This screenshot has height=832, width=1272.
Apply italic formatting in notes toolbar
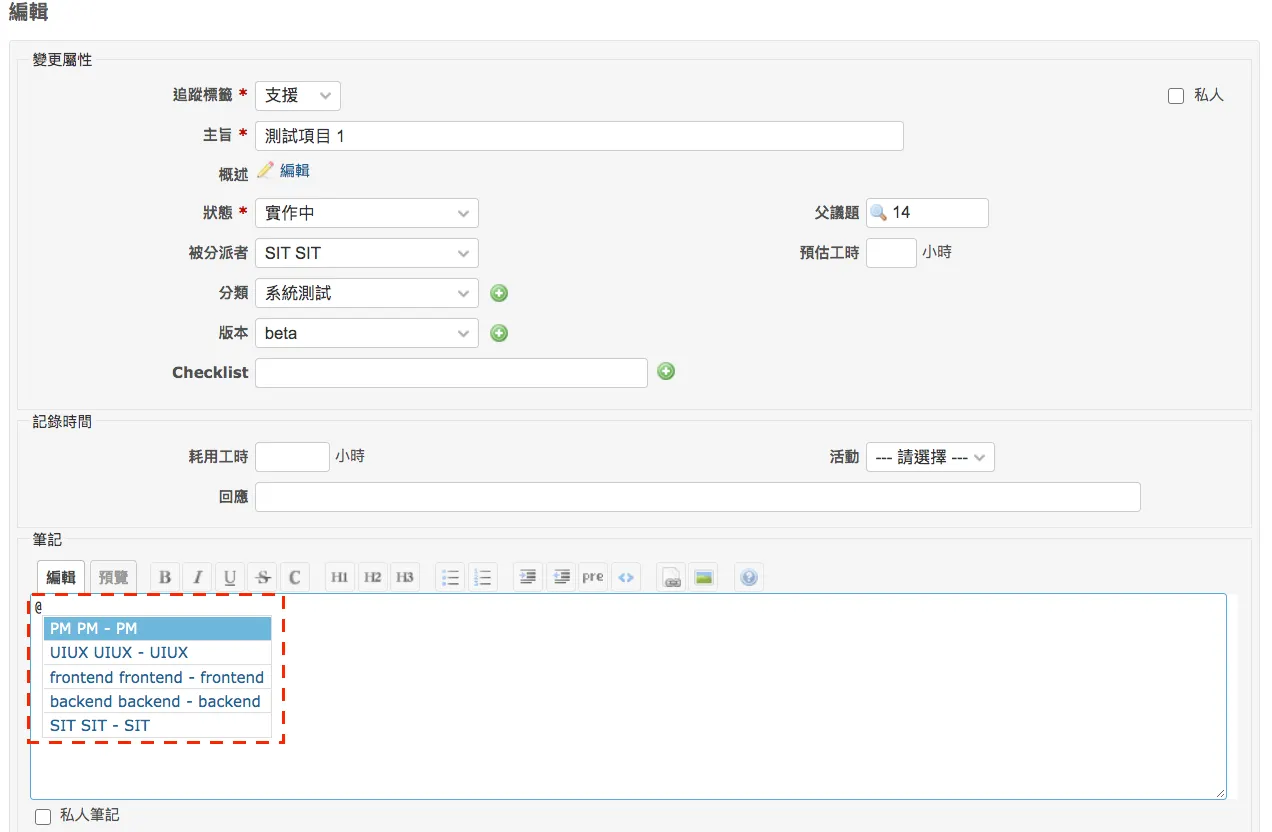click(197, 577)
